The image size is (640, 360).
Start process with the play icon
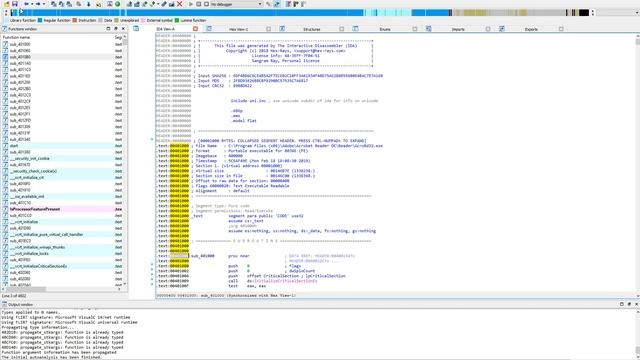click(x=191, y=4)
